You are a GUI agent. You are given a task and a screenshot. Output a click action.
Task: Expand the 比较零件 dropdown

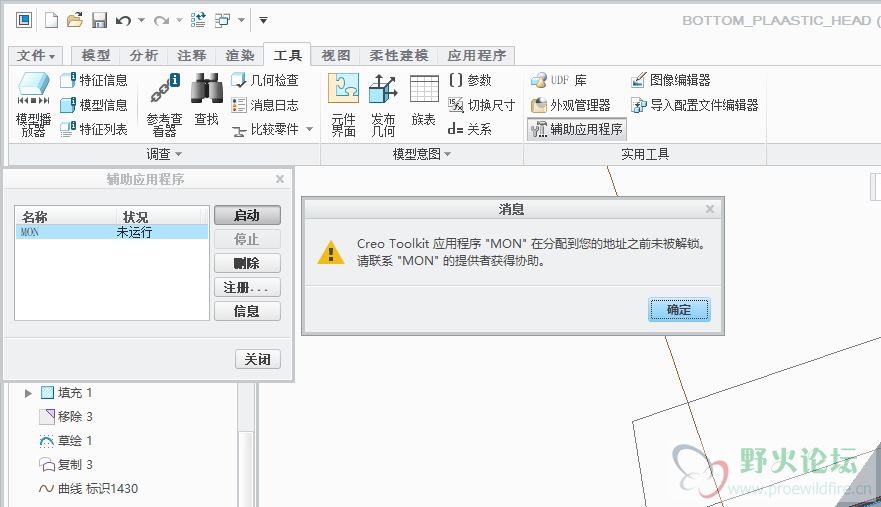coord(310,129)
